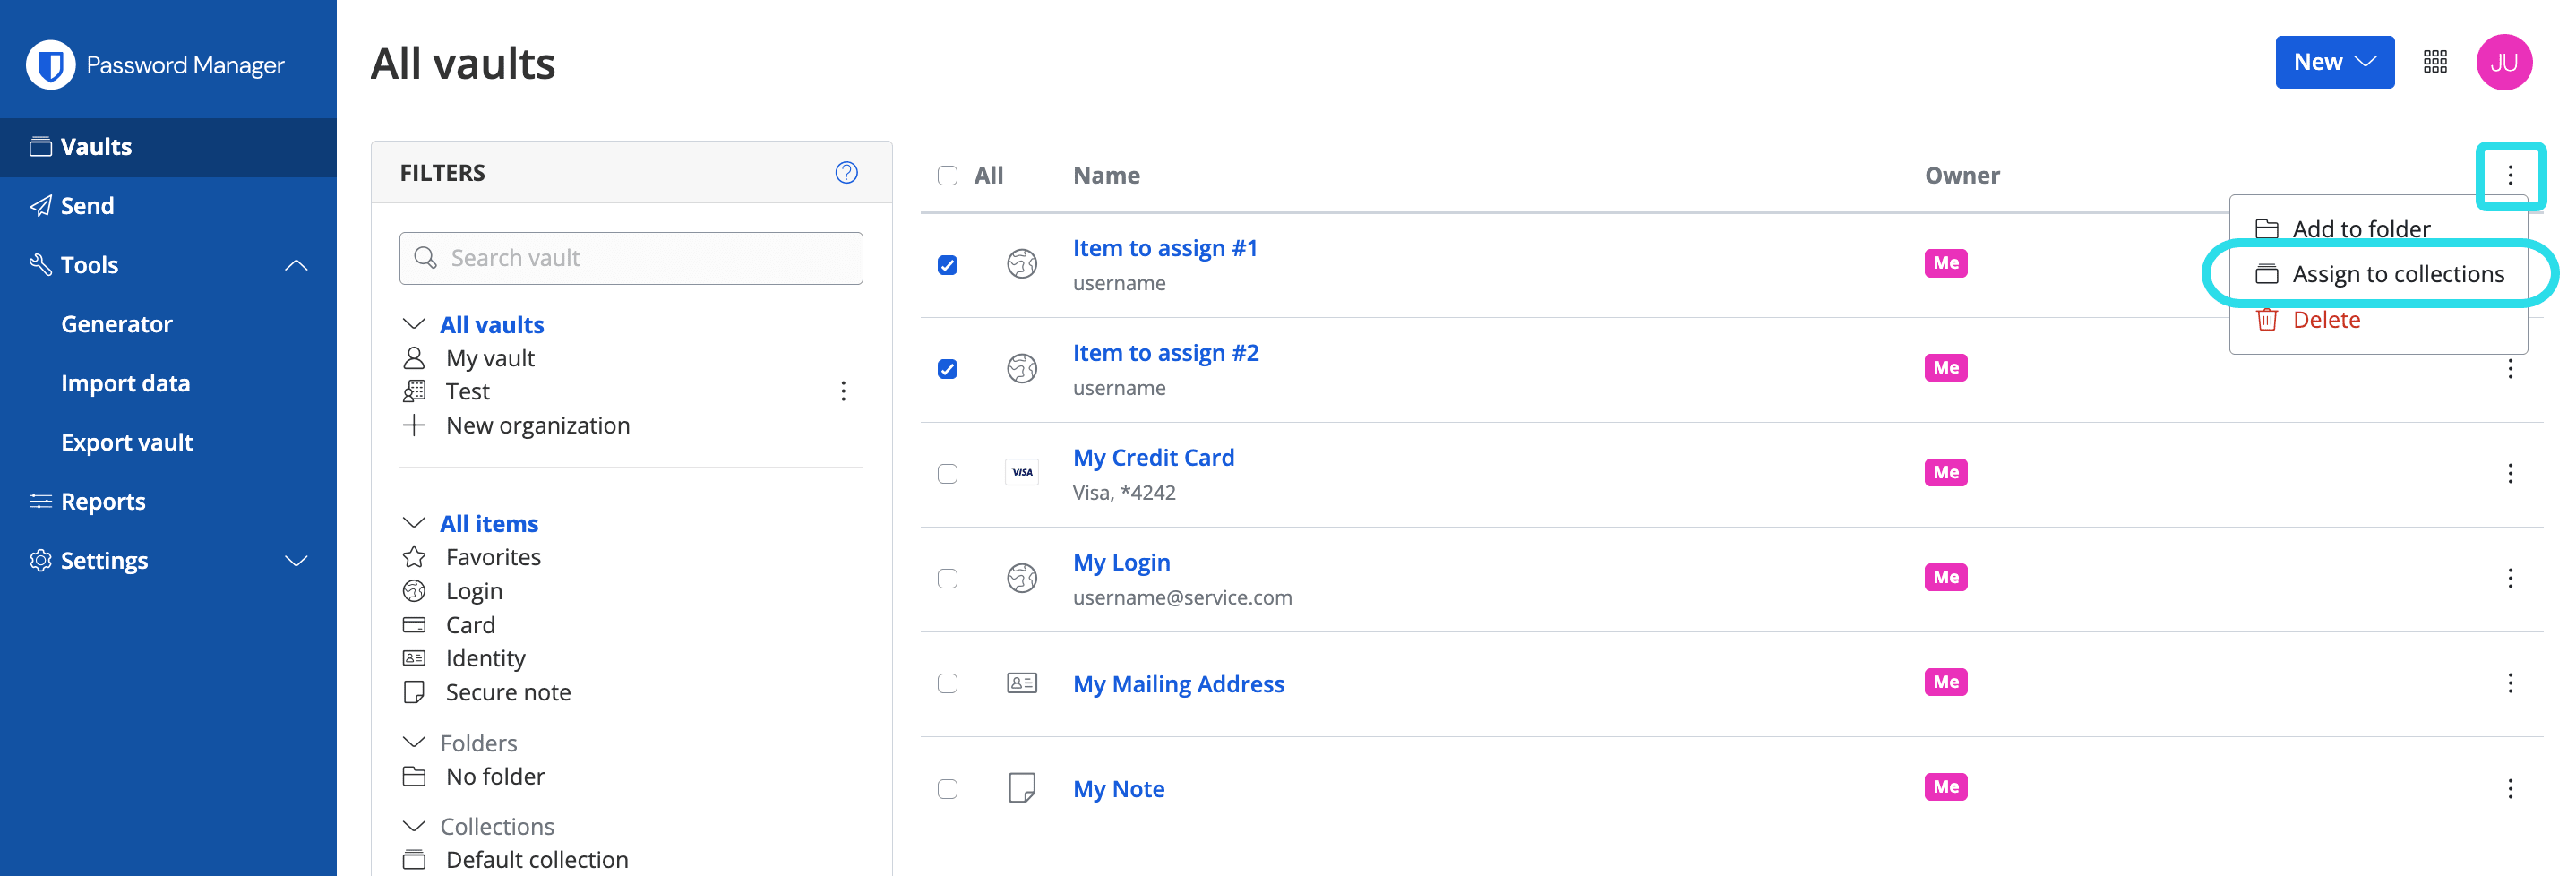Click the Password Manager shield logo
2576x876 pixels.
pos(49,64)
